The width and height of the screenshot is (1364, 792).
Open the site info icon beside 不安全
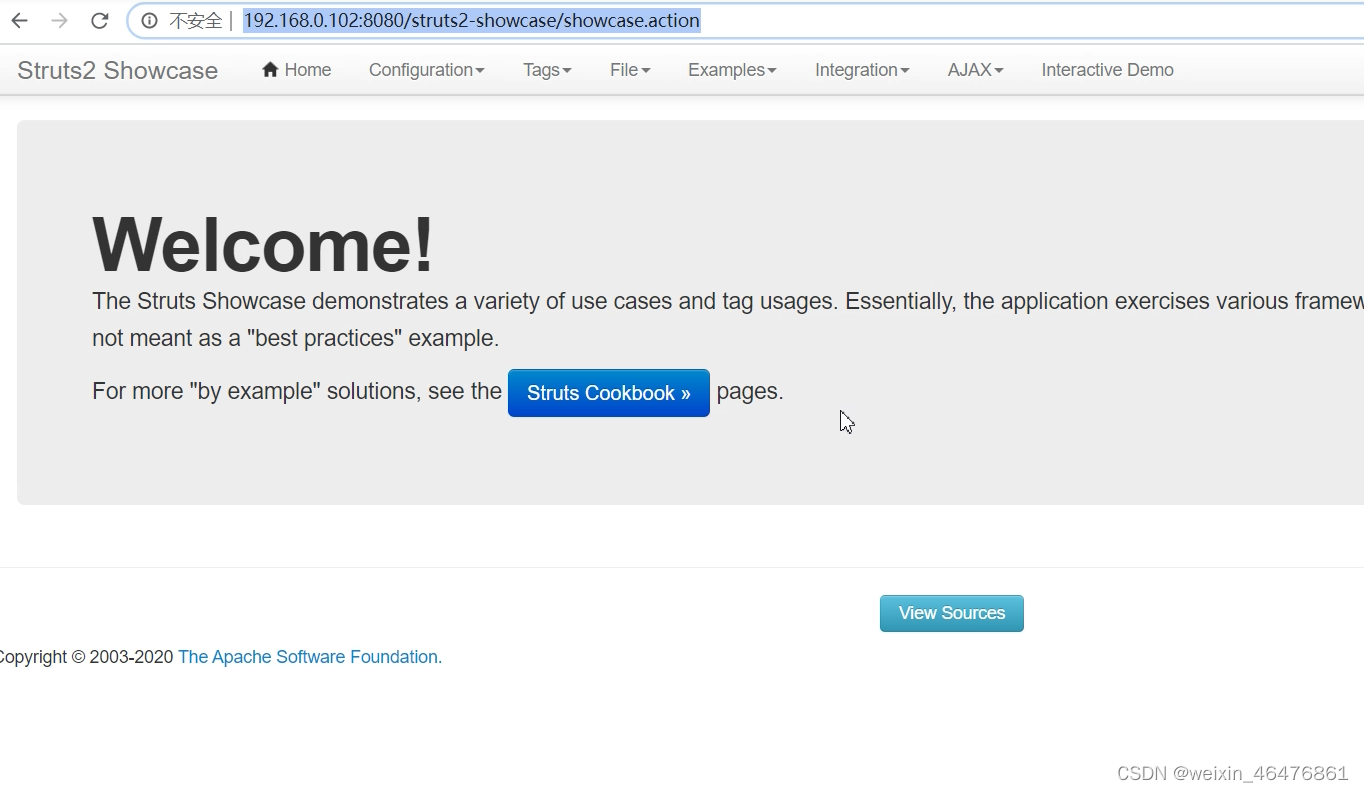[149, 21]
